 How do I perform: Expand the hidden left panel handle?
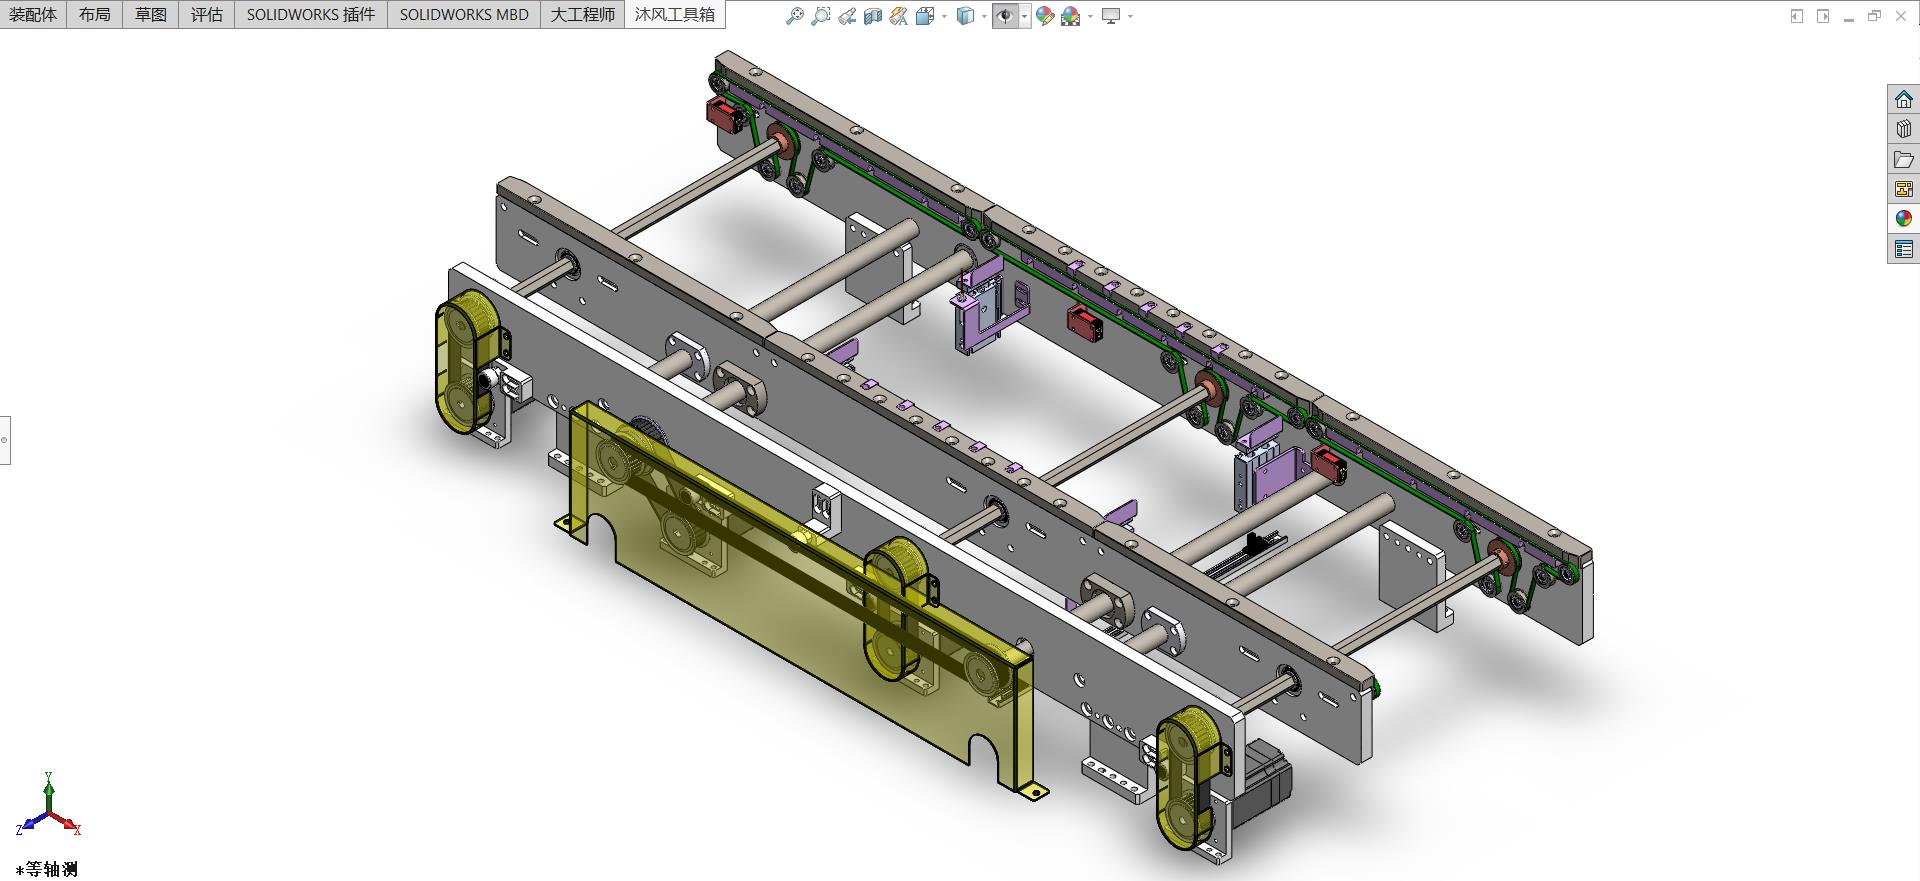(x=5, y=440)
